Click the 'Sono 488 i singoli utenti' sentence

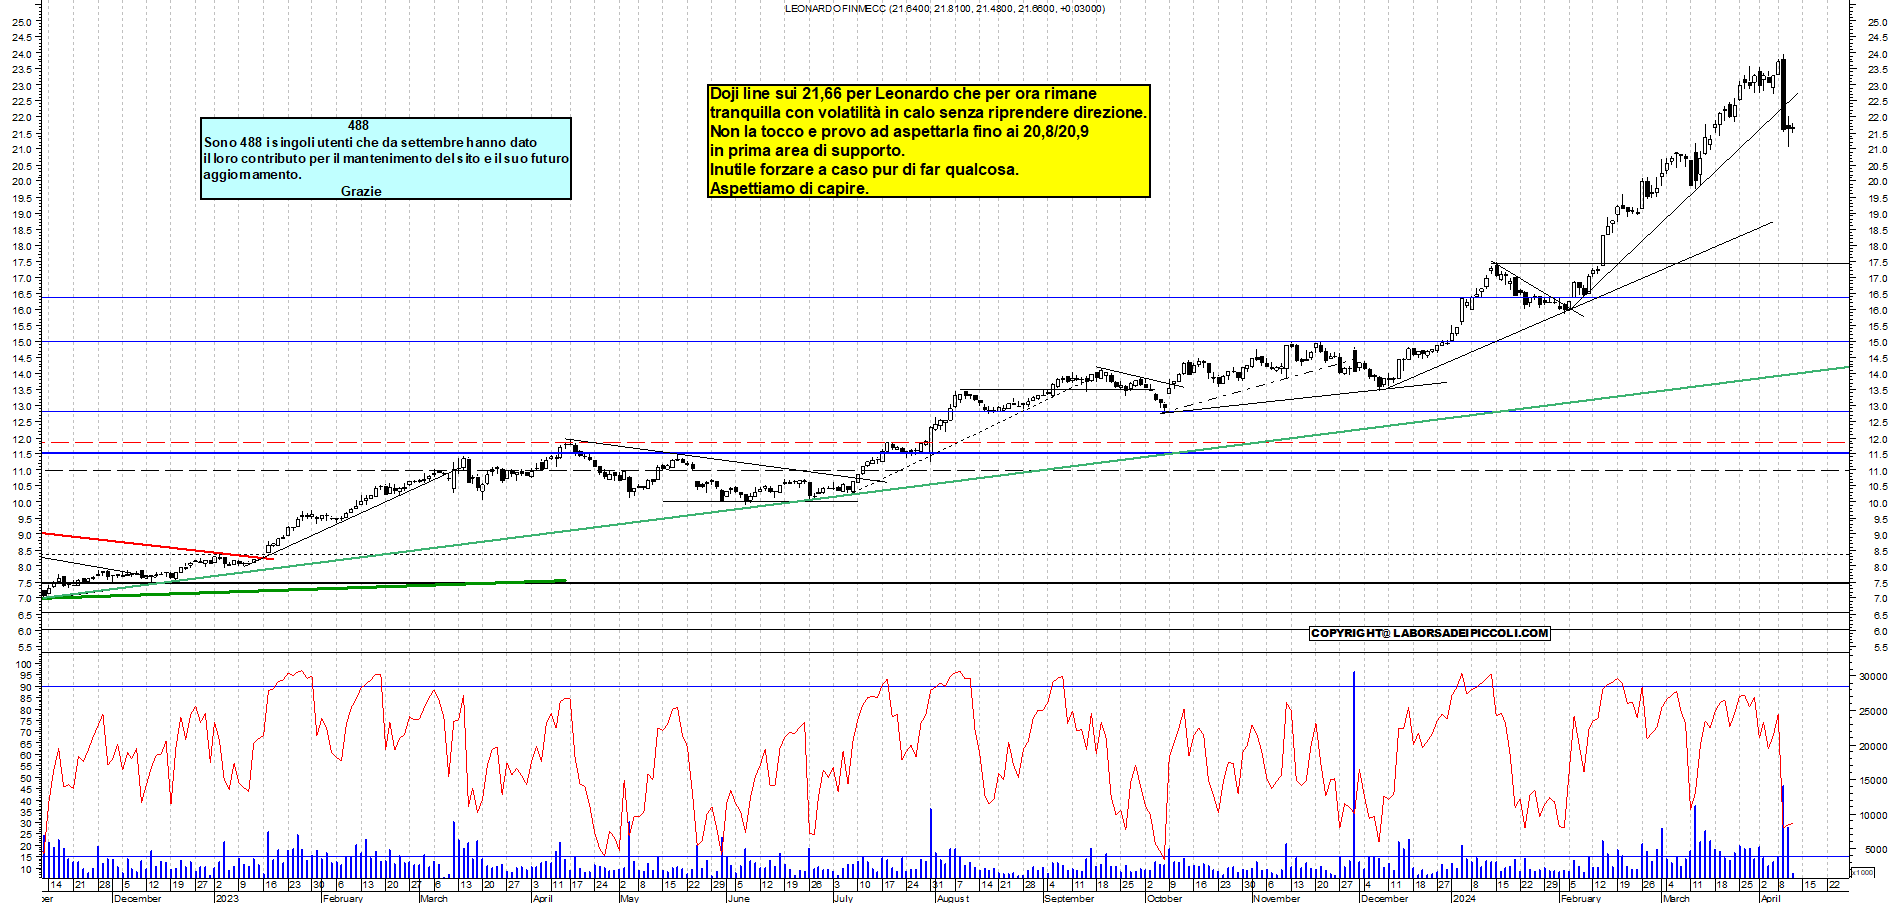[370, 142]
